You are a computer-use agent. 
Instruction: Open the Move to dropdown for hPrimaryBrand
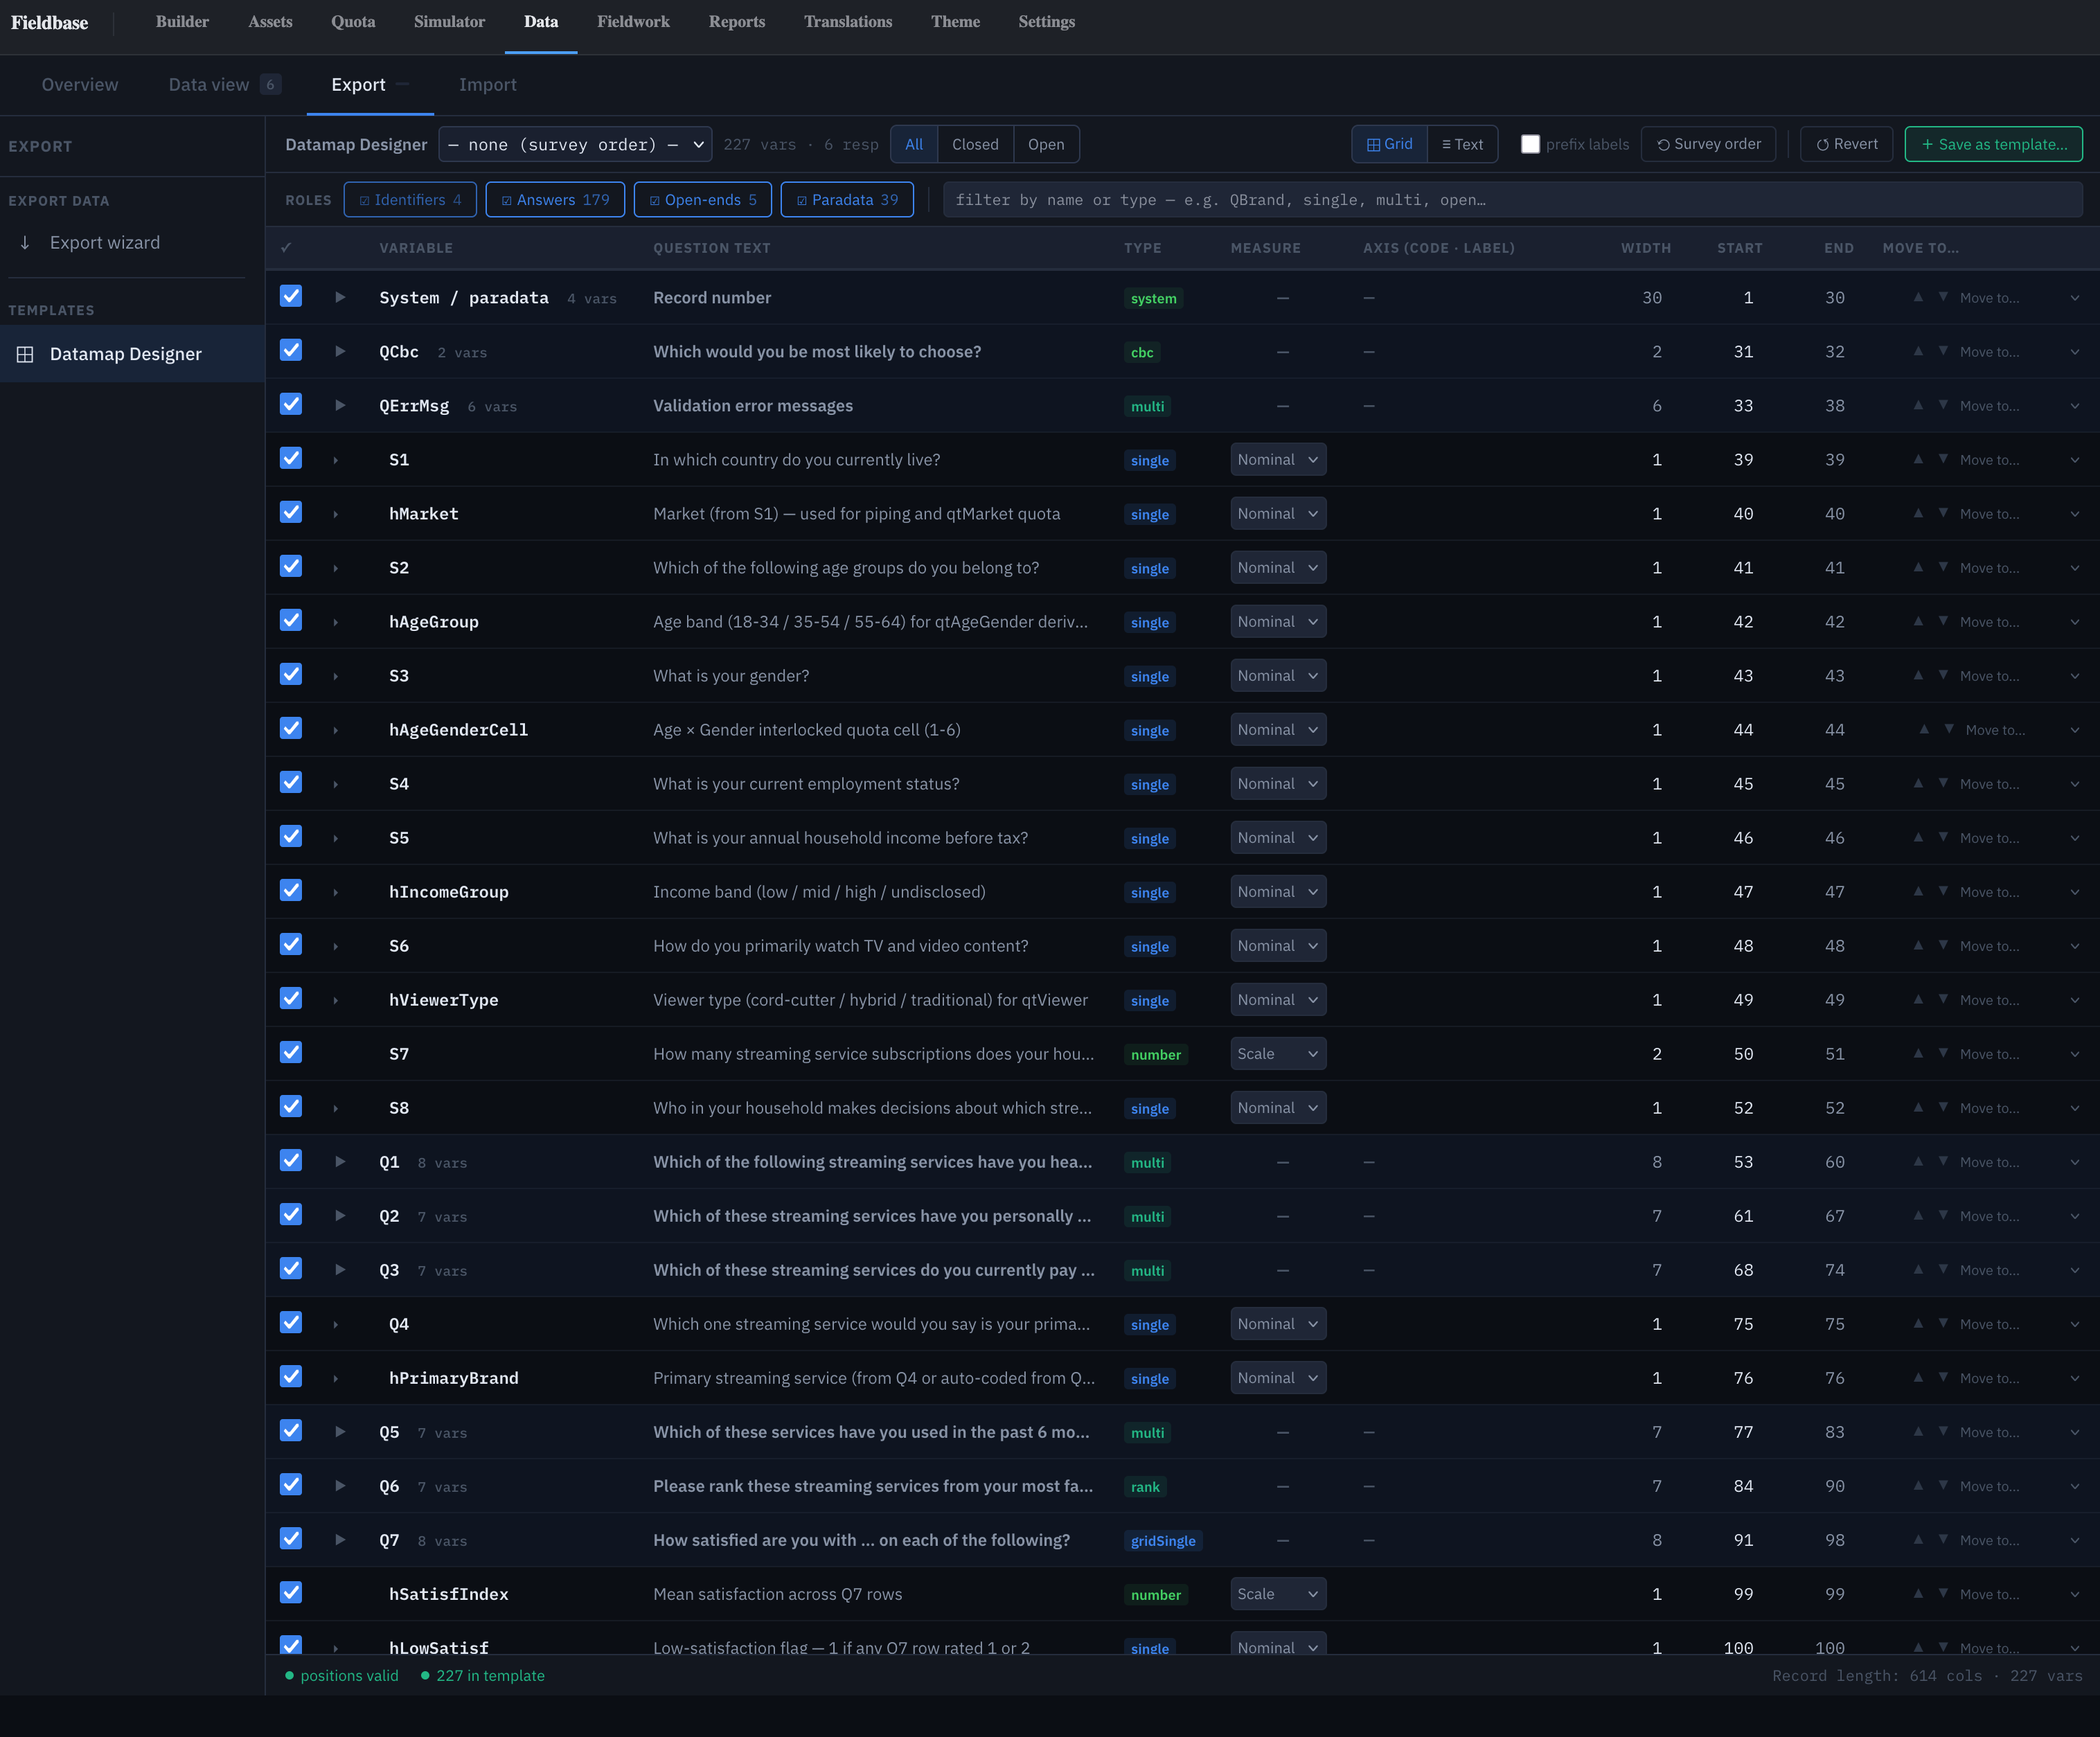tap(2018, 1377)
